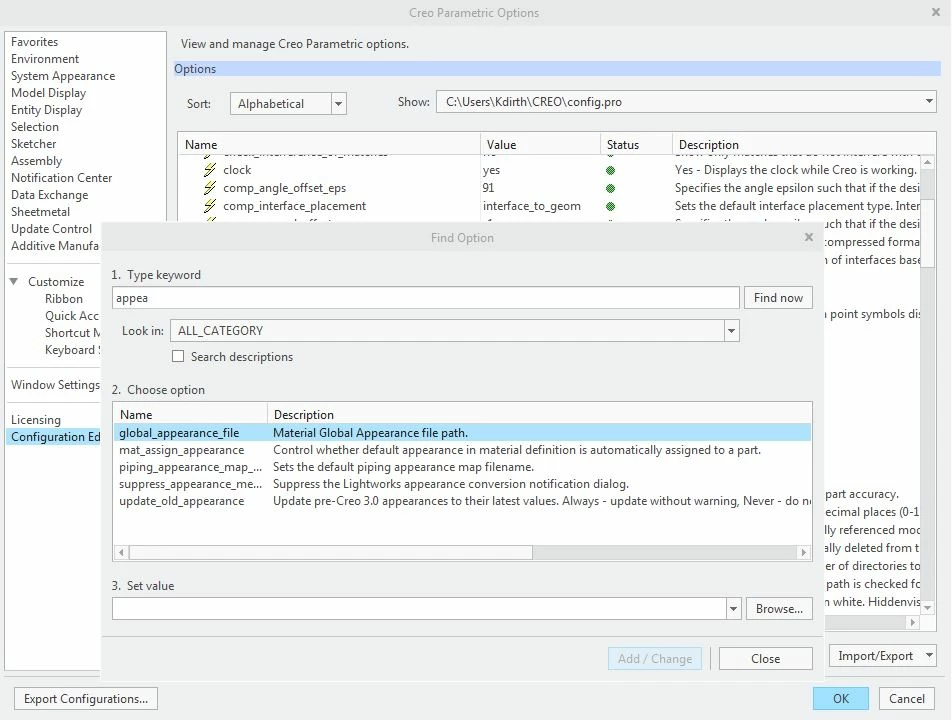Image resolution: width=952 pixels, height=720 pixels.
Task: Close the Find Option dialog with X
Action: 809,237
